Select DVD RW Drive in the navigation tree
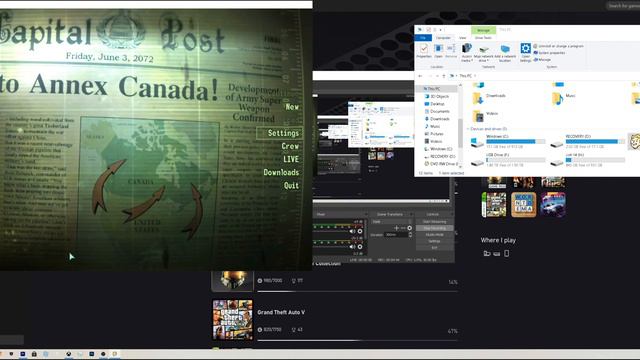 click(440, 164)
